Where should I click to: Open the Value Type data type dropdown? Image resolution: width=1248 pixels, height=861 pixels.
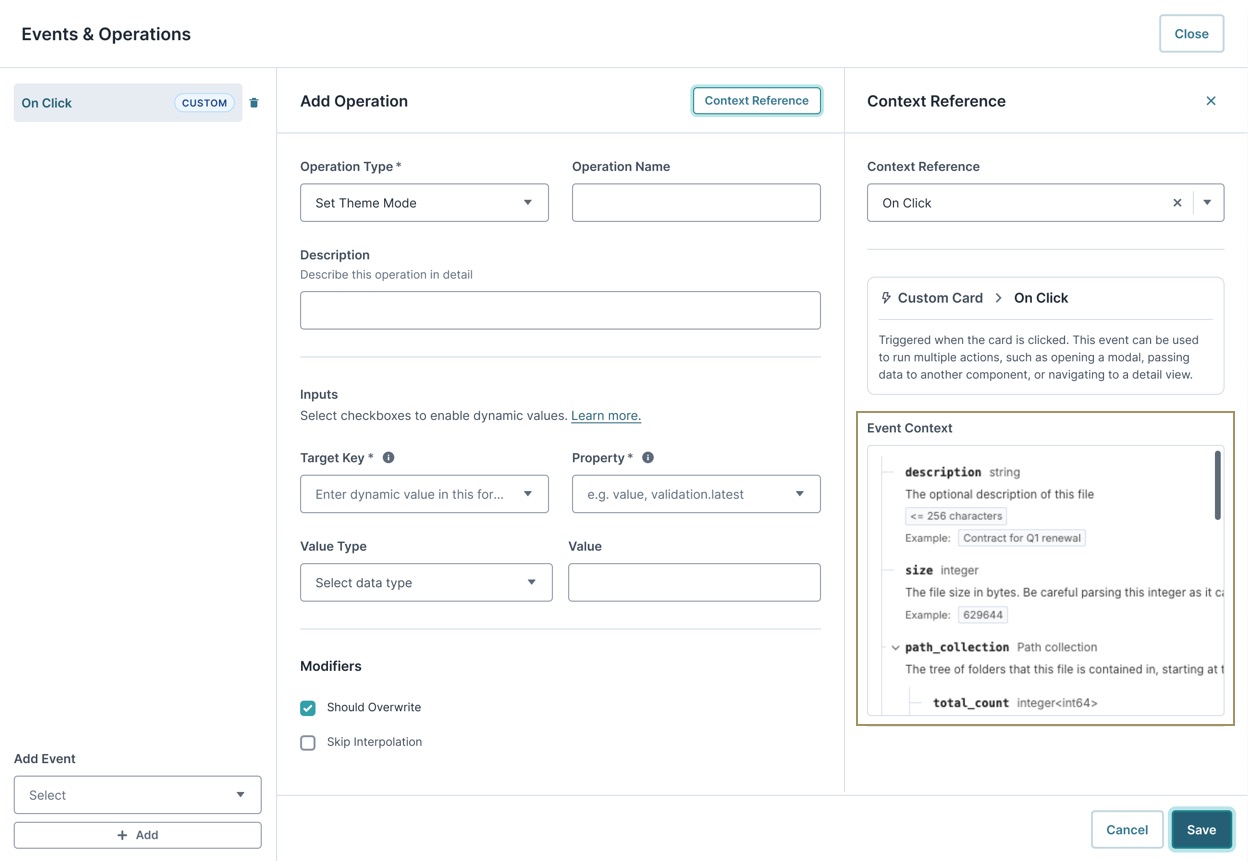tap(426, 583)
